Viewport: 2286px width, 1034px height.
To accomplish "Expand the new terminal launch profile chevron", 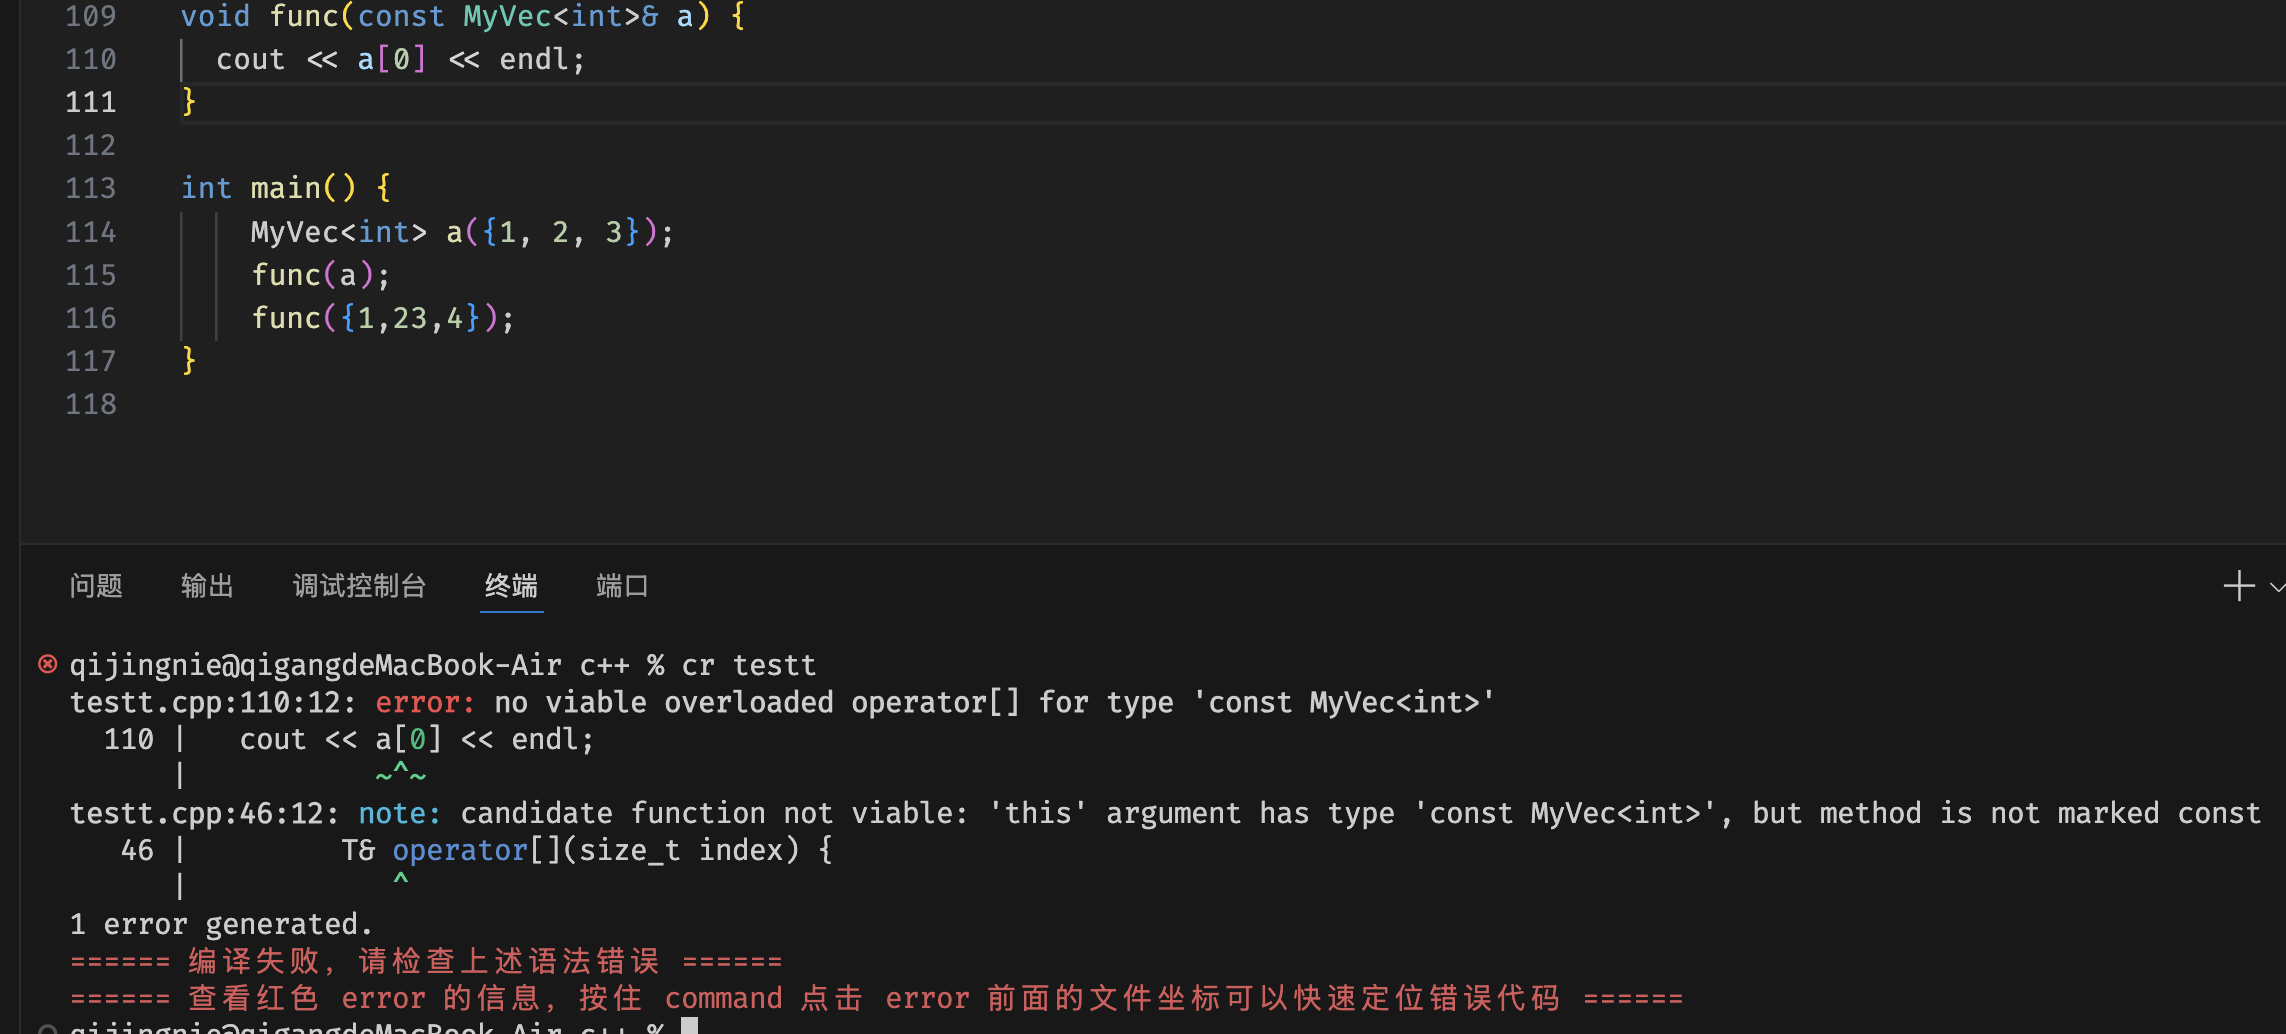I will (2277, 587).
